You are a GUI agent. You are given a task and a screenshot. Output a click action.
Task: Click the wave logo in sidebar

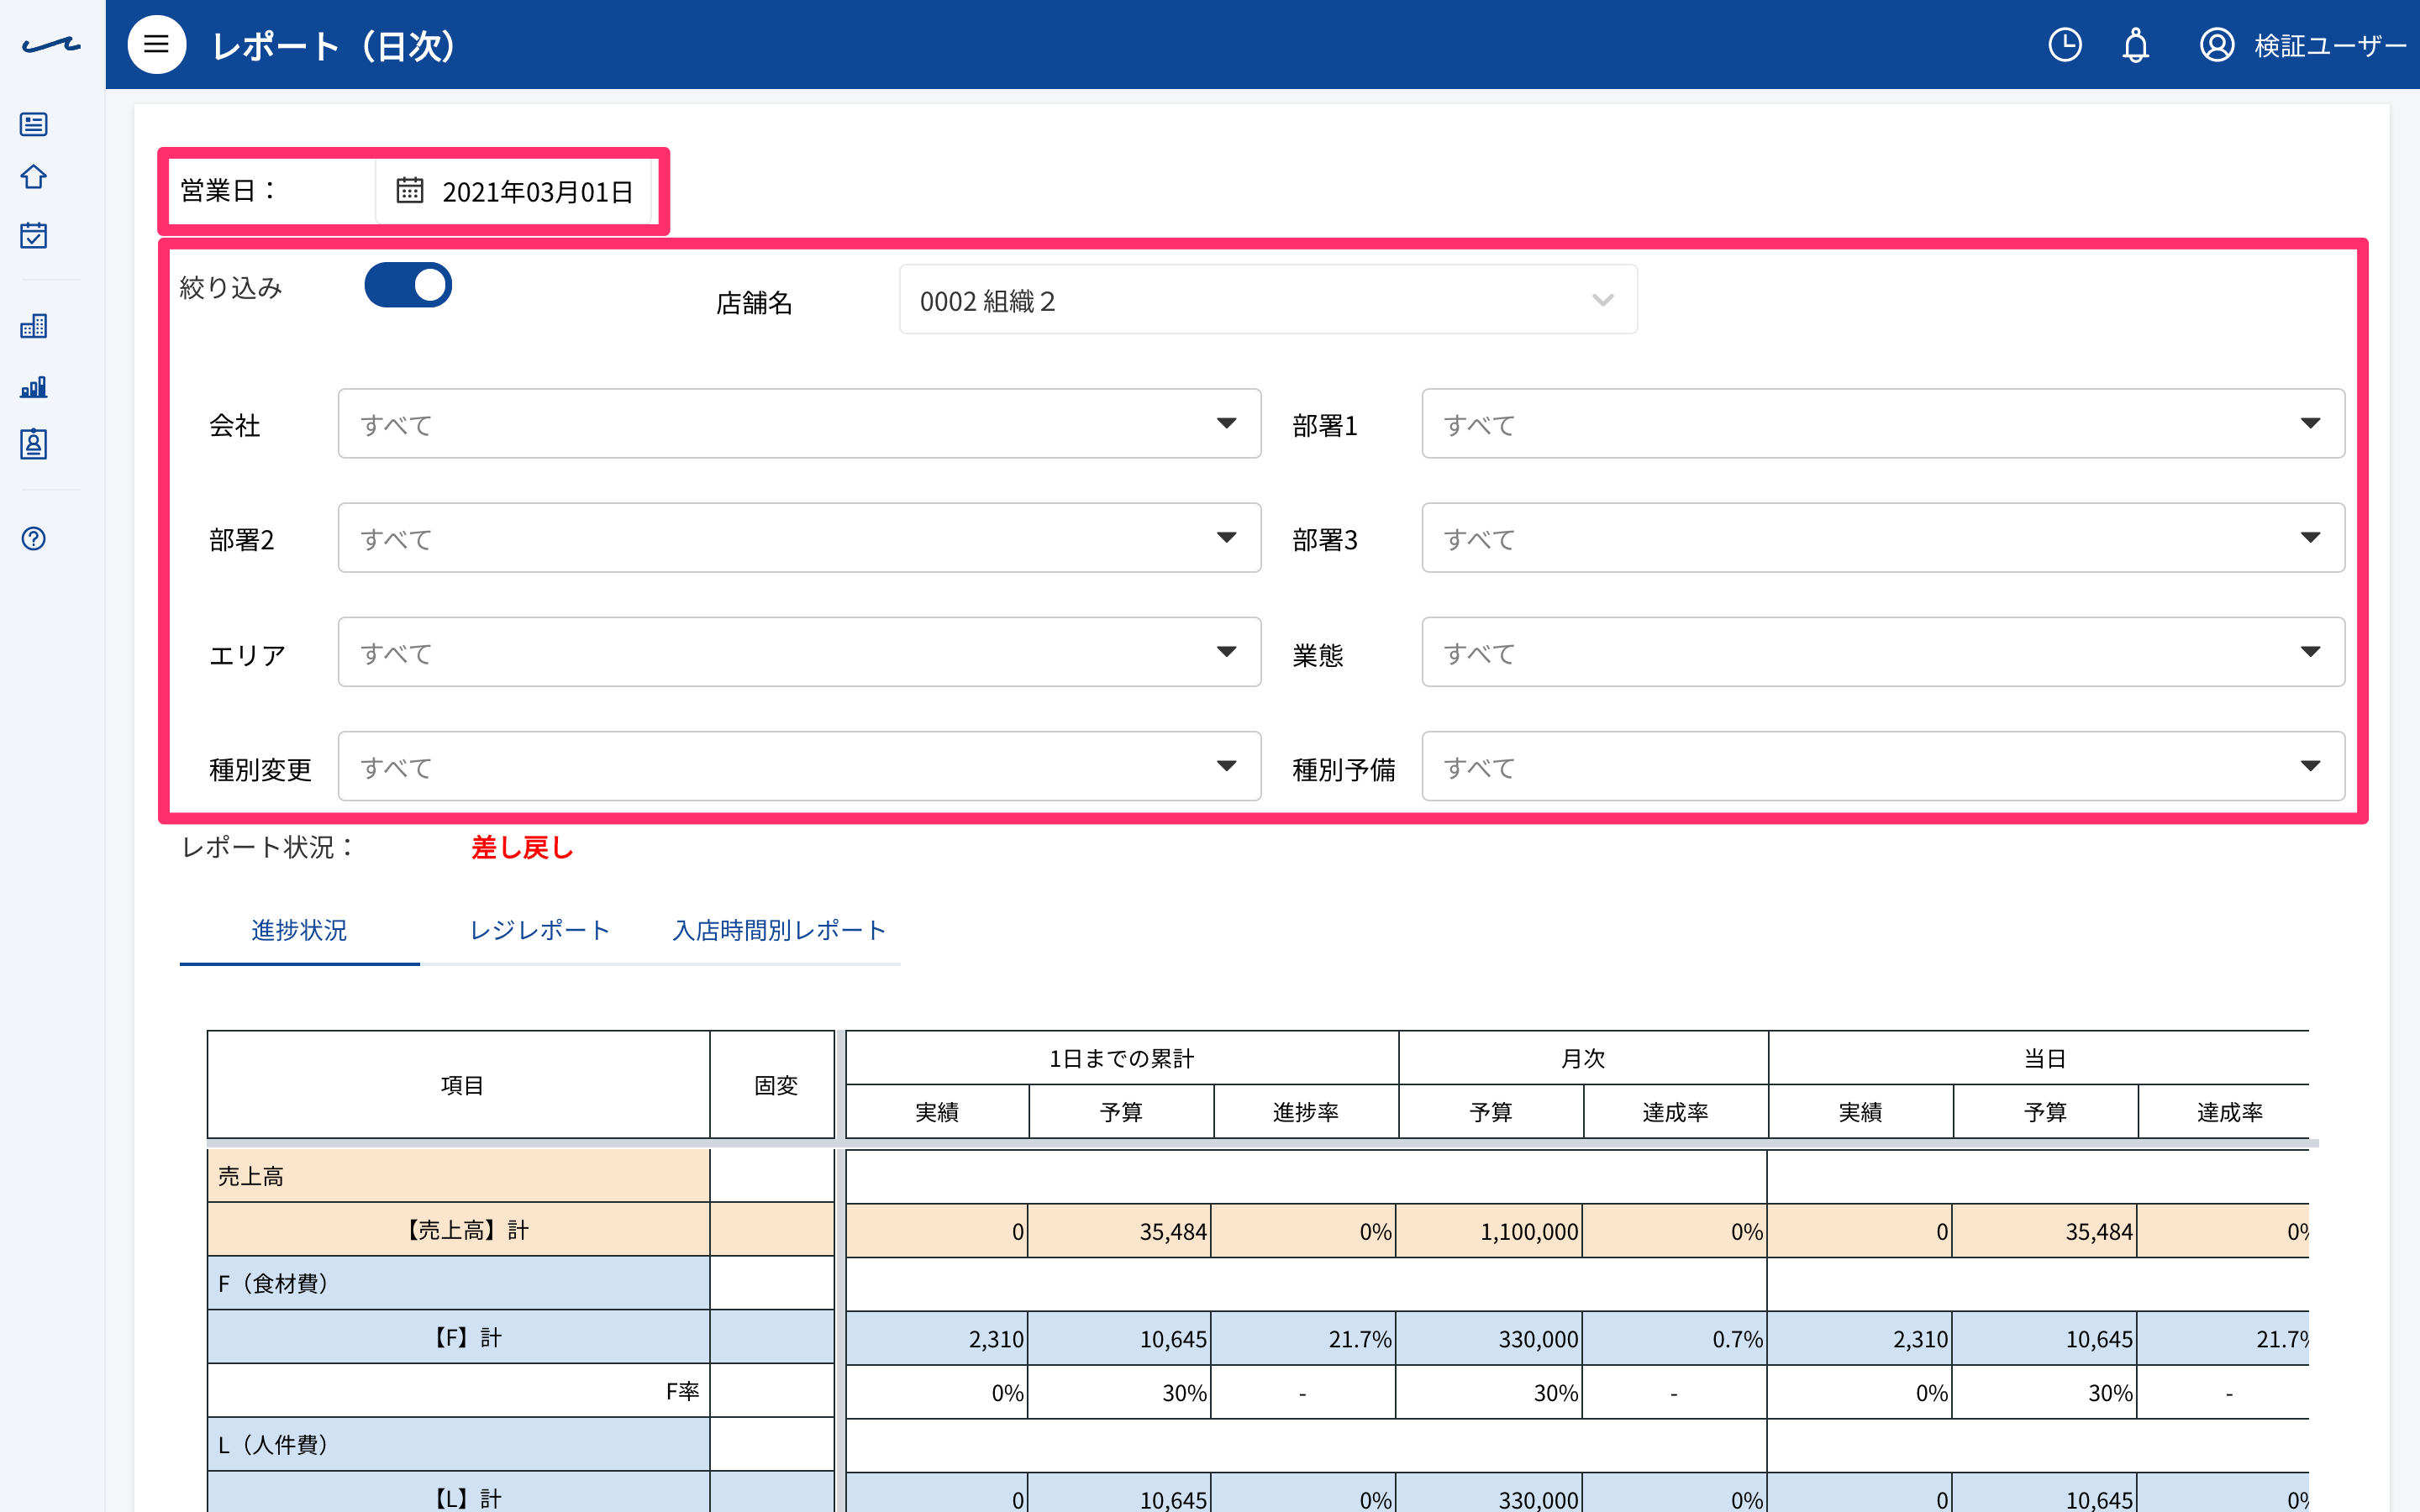coord(51,45)
